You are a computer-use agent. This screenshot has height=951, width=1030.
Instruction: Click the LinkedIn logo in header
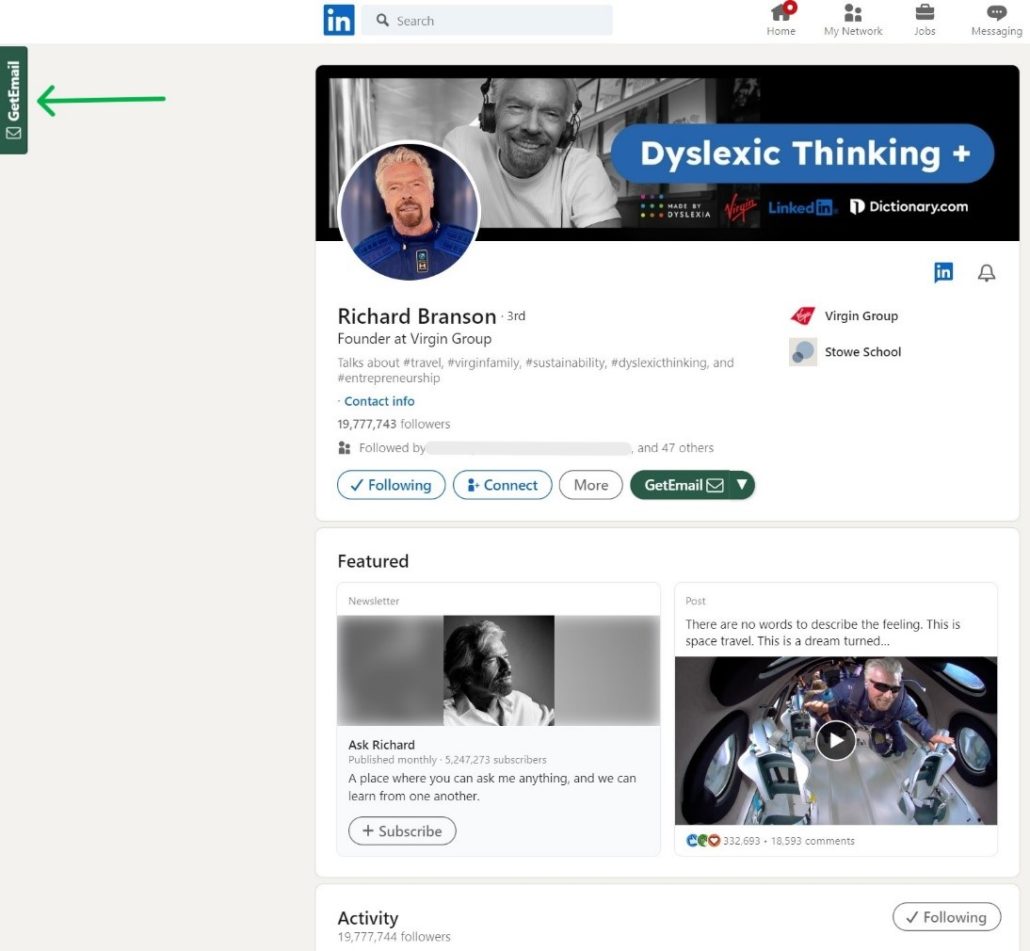338,20
